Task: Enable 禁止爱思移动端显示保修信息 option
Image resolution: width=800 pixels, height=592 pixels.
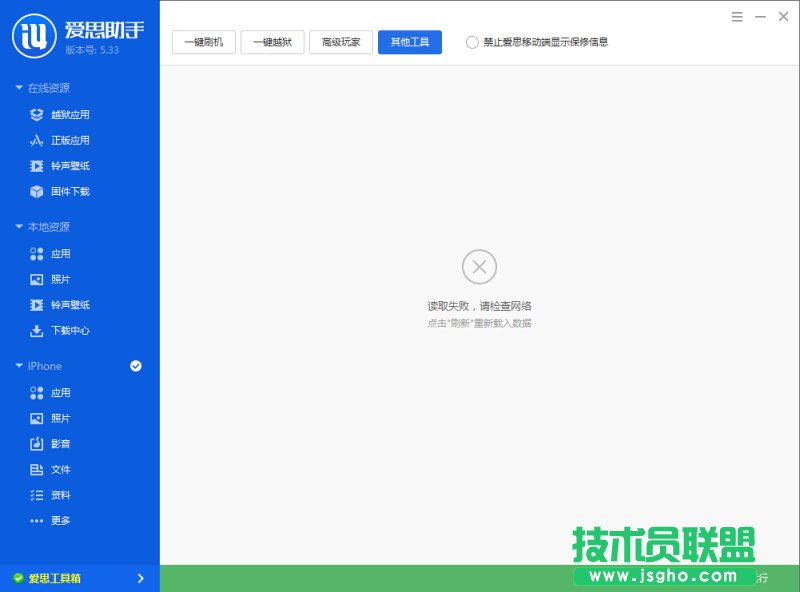Action: click(x=471, y=42)
